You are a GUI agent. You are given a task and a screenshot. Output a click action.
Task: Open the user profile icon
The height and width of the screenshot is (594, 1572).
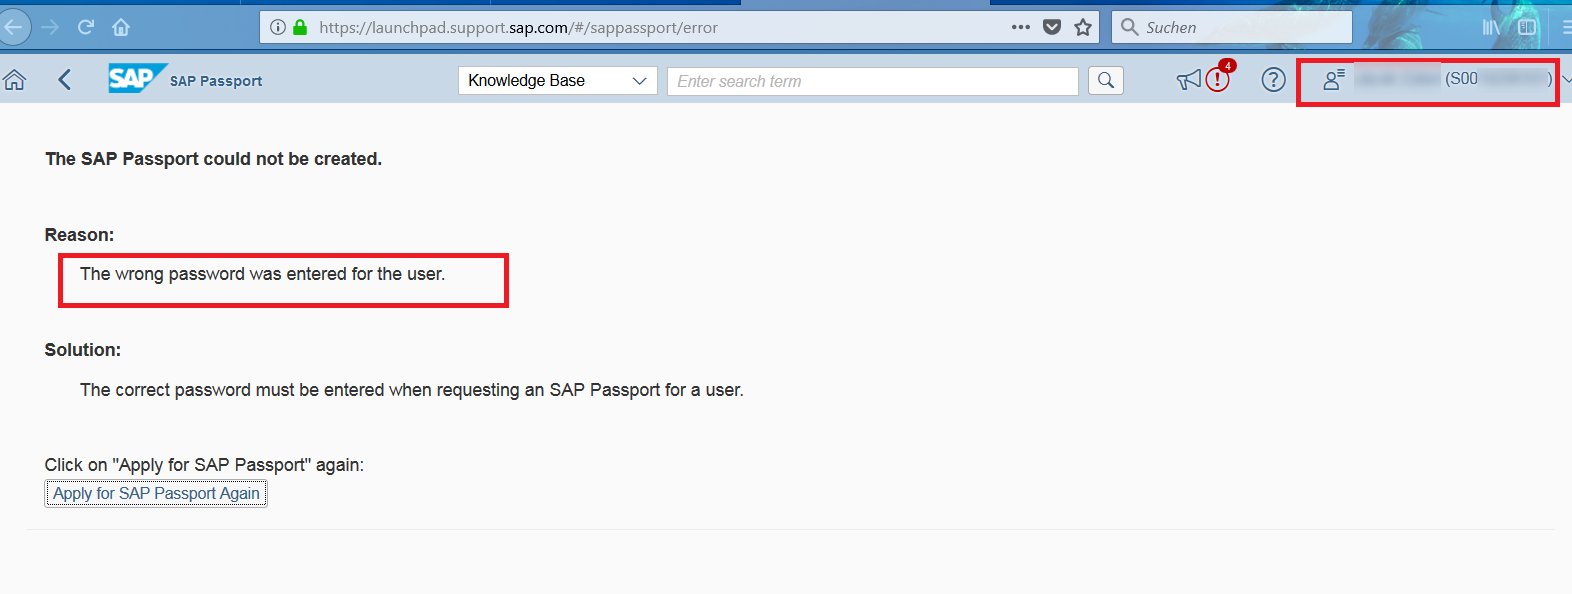tap(1333, 80)
